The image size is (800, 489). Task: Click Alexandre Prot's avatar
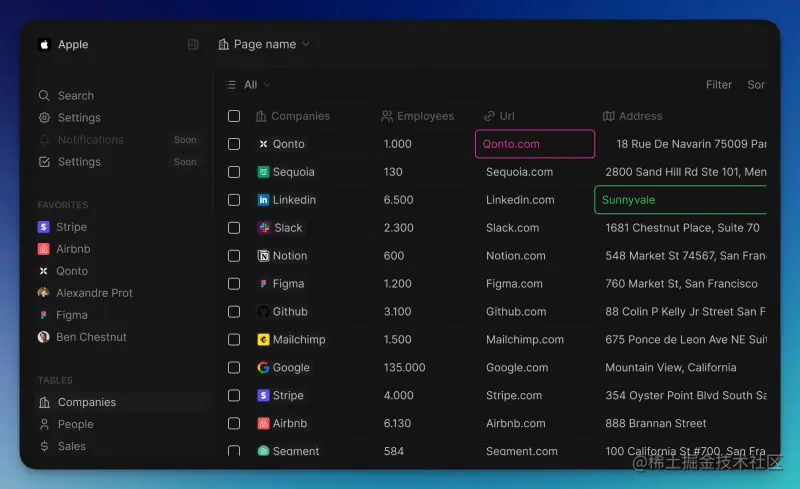tap(44, 292)
